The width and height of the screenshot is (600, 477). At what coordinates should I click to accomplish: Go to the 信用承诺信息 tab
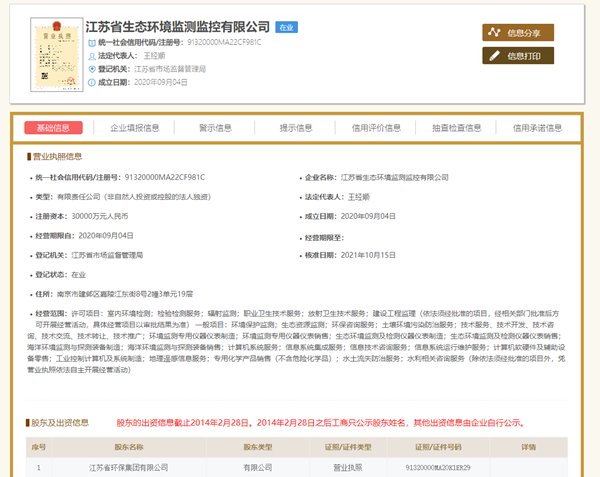point(538,128)
